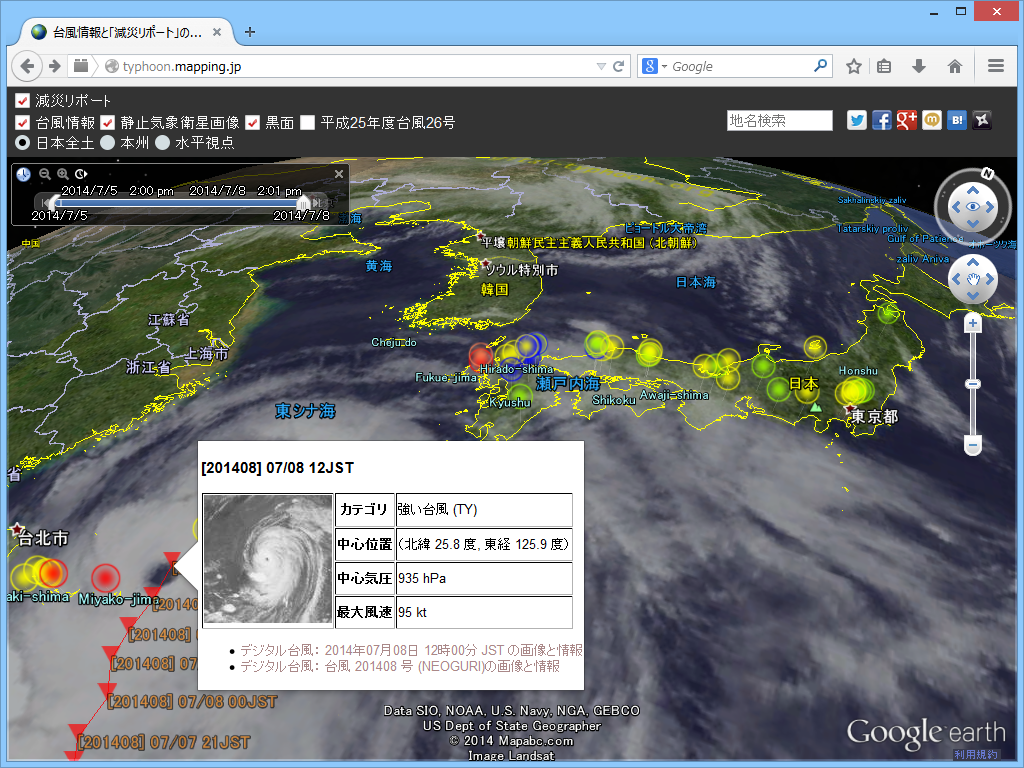1024x768 pixels.
Task: Click the [201408] 07/07 21JST track label
Action: pos(164,743)
